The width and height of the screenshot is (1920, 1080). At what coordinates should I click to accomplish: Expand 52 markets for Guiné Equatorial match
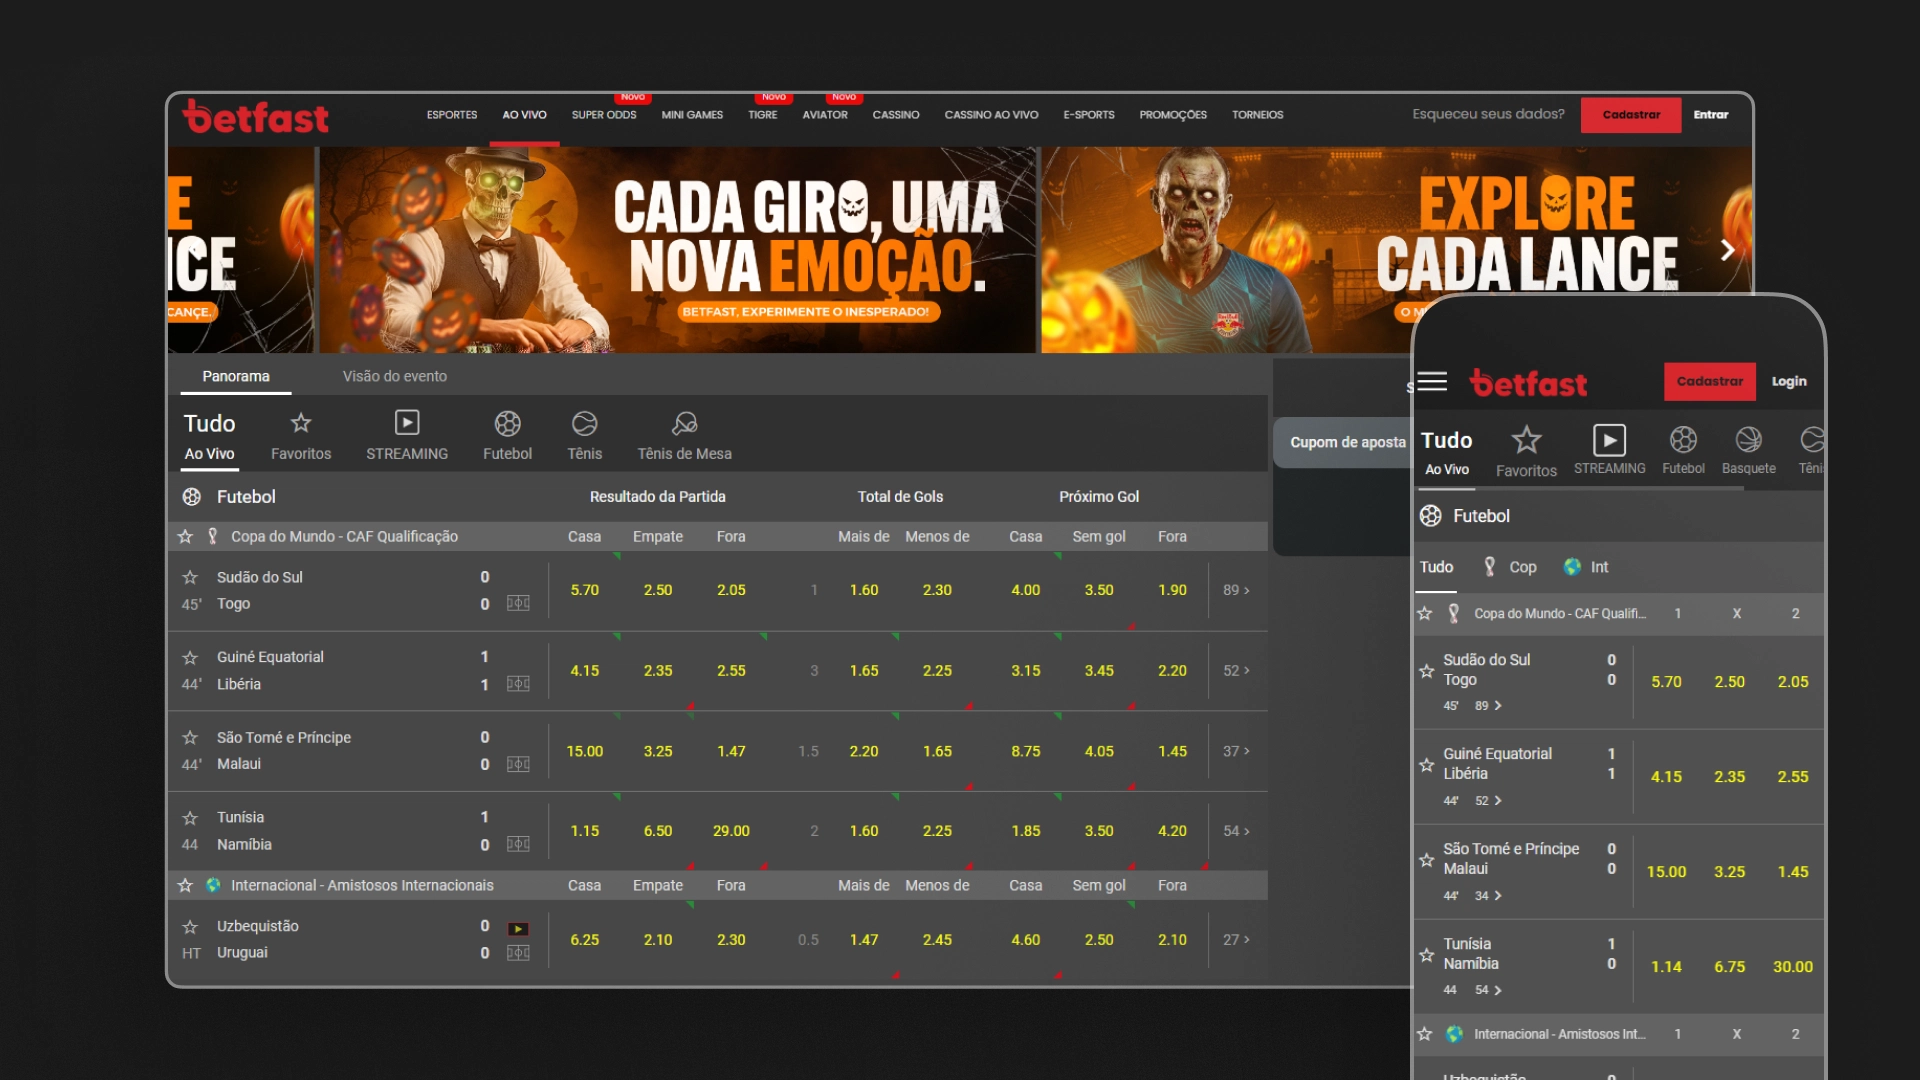coord(1236,671)
